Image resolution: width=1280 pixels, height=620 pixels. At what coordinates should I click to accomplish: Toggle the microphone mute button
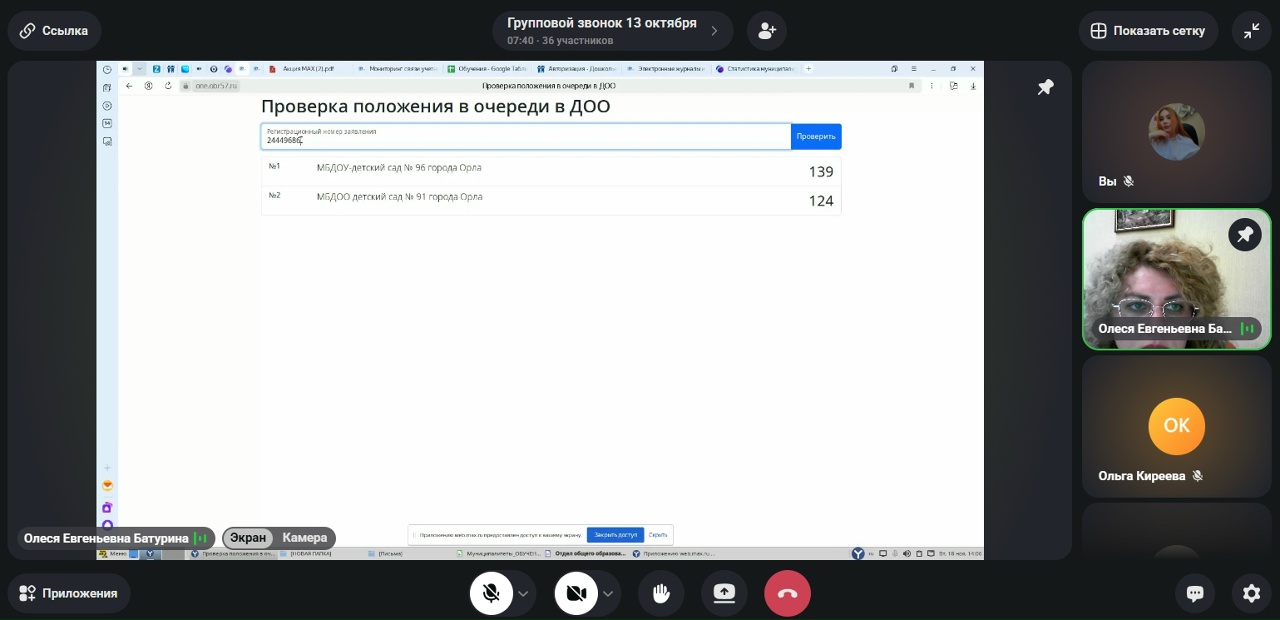pos(491,593)
